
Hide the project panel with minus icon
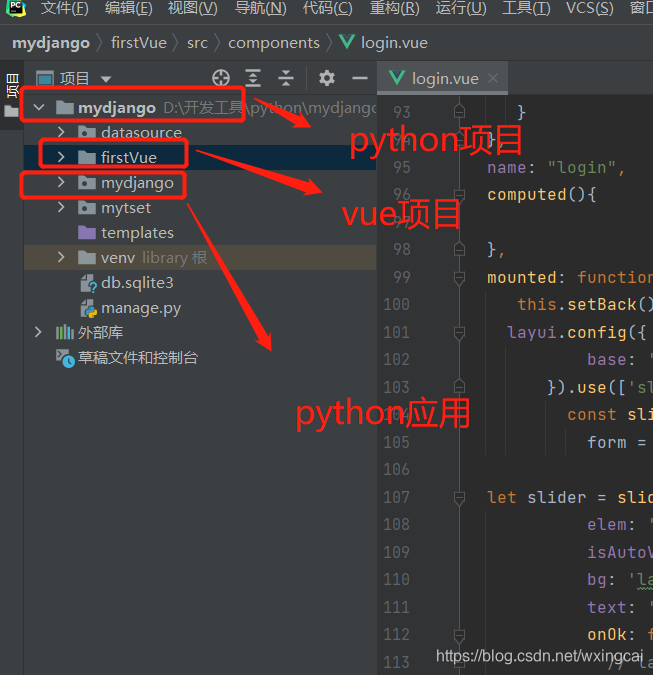point(360,78)
